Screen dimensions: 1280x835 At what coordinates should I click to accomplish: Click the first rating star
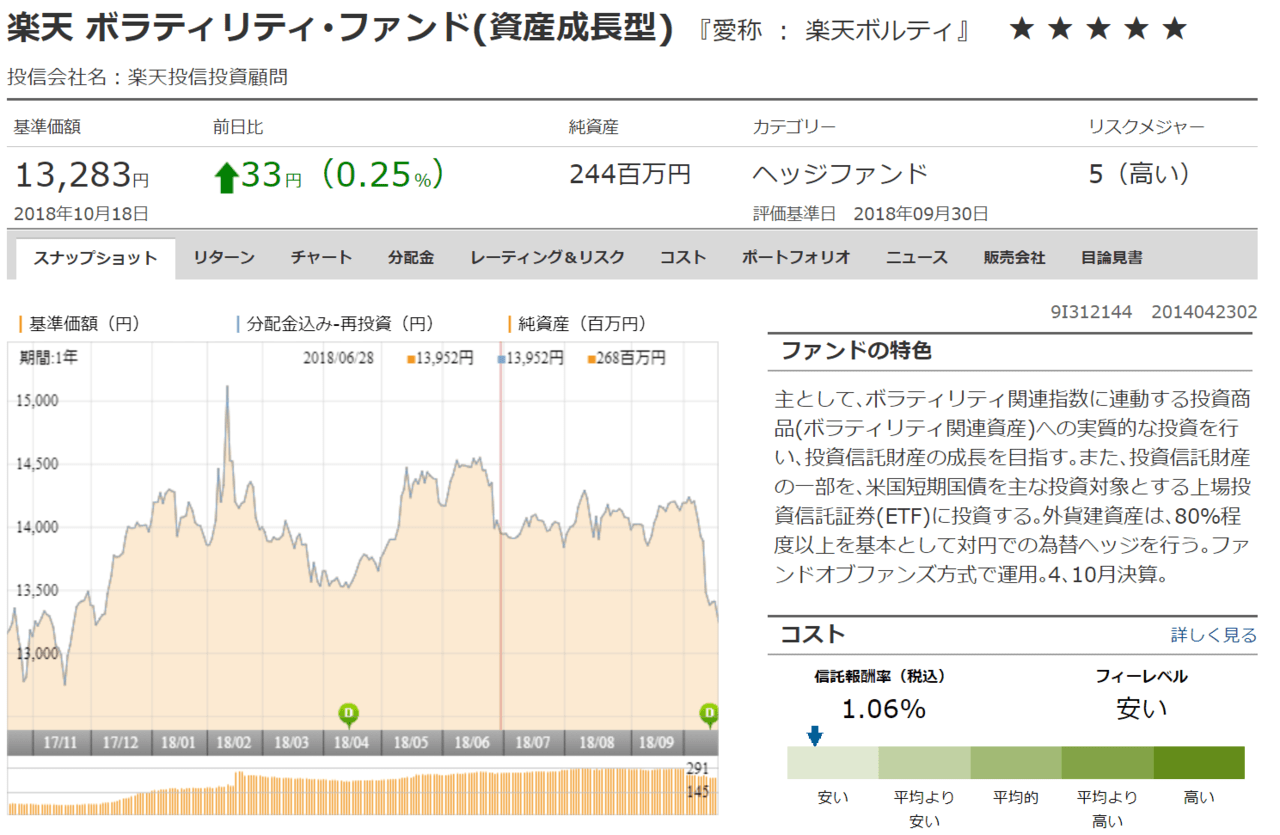tap(1021, 29)
